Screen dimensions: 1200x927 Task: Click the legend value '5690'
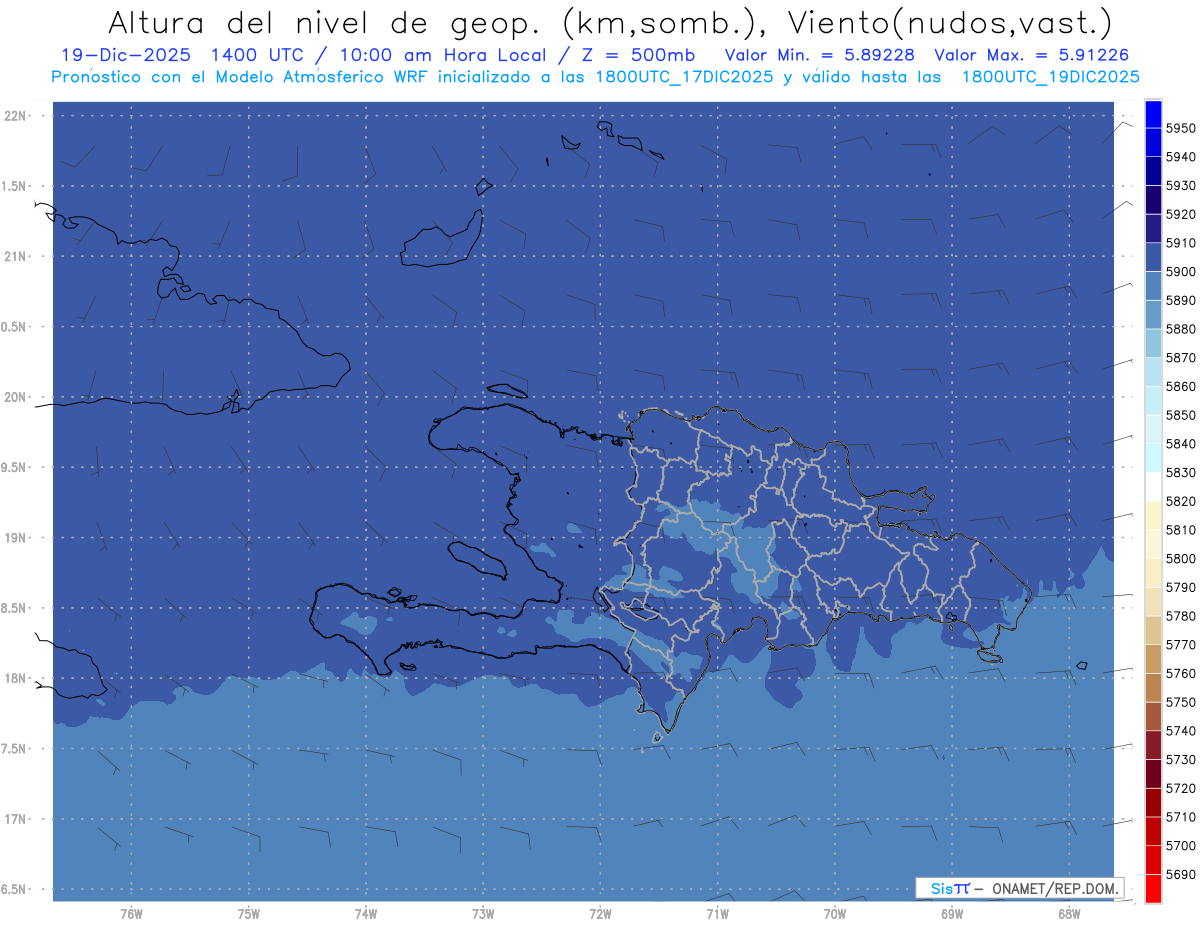1180,874
